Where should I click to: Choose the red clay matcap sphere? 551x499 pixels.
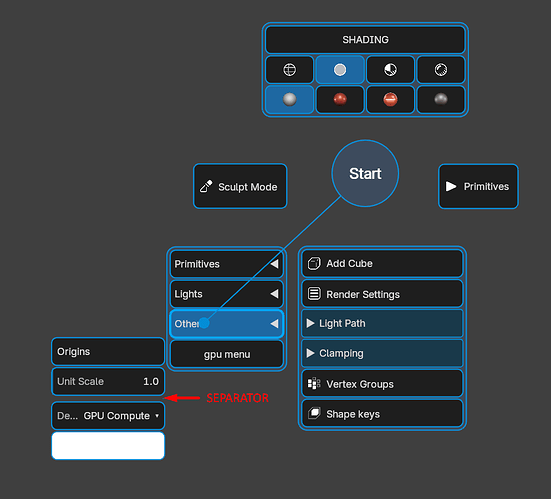(x=340, y=99)
